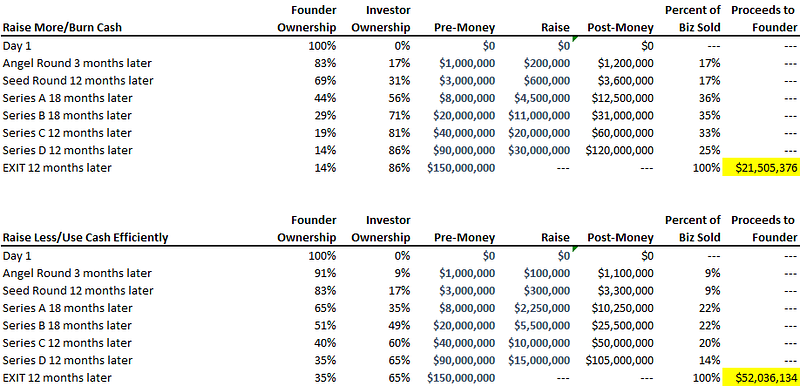This screenshot has width=800, height=386.
Task: Select the $31,000,000 post-money cell
Action: pos(622,115)
